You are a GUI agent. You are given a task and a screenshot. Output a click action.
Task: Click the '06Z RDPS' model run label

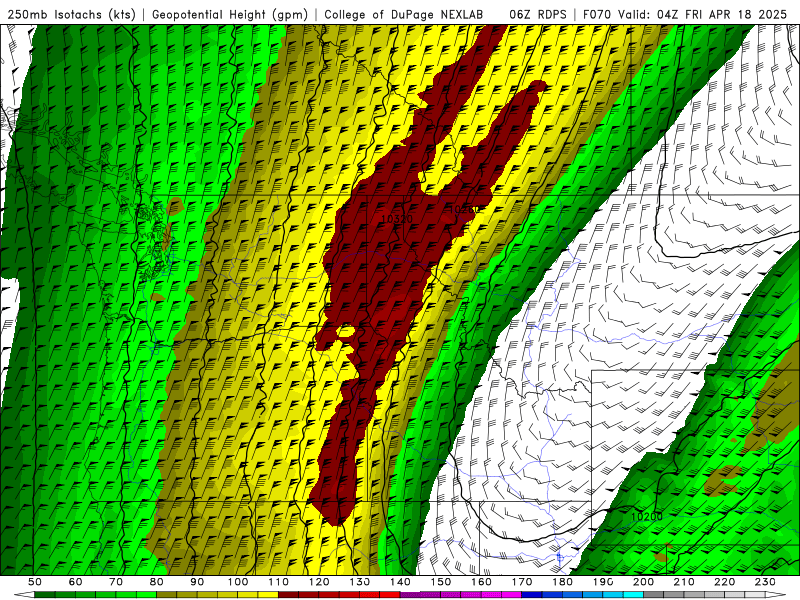[x=538, y=14]
